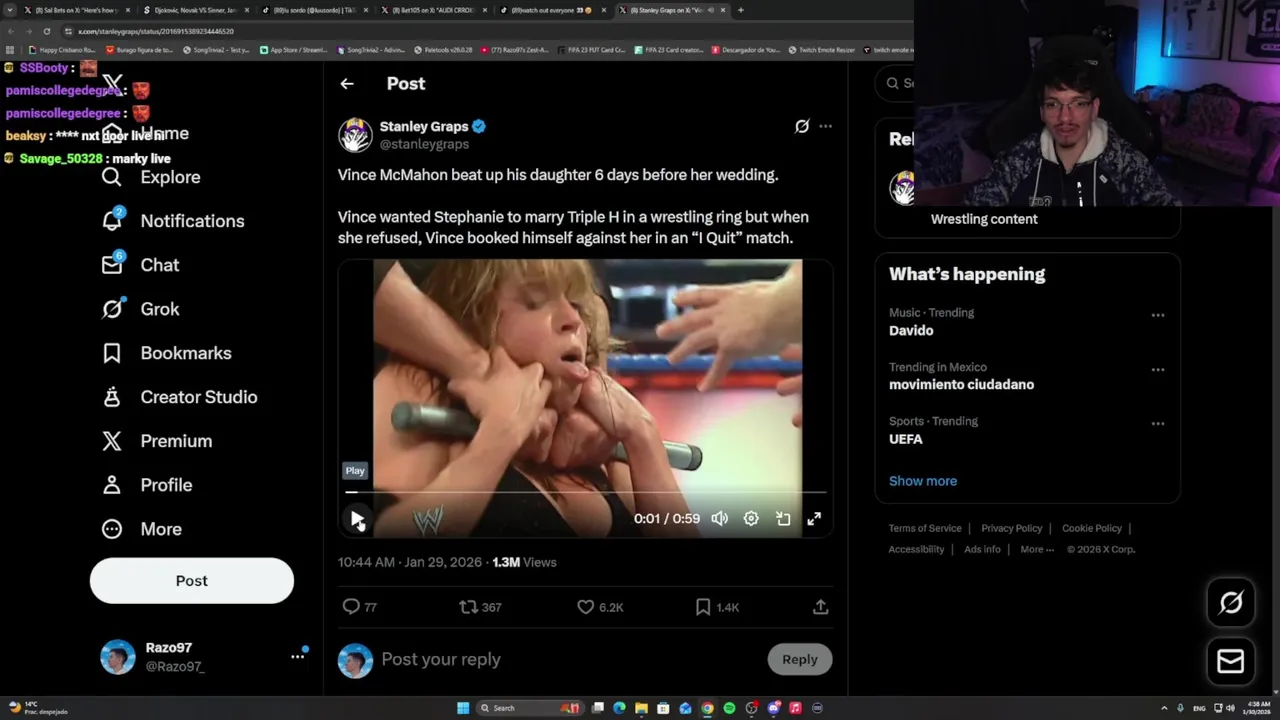This screenshot has height=720, width=1280.
Task: Click Show more under What's happening
Action: pos(923,481)
